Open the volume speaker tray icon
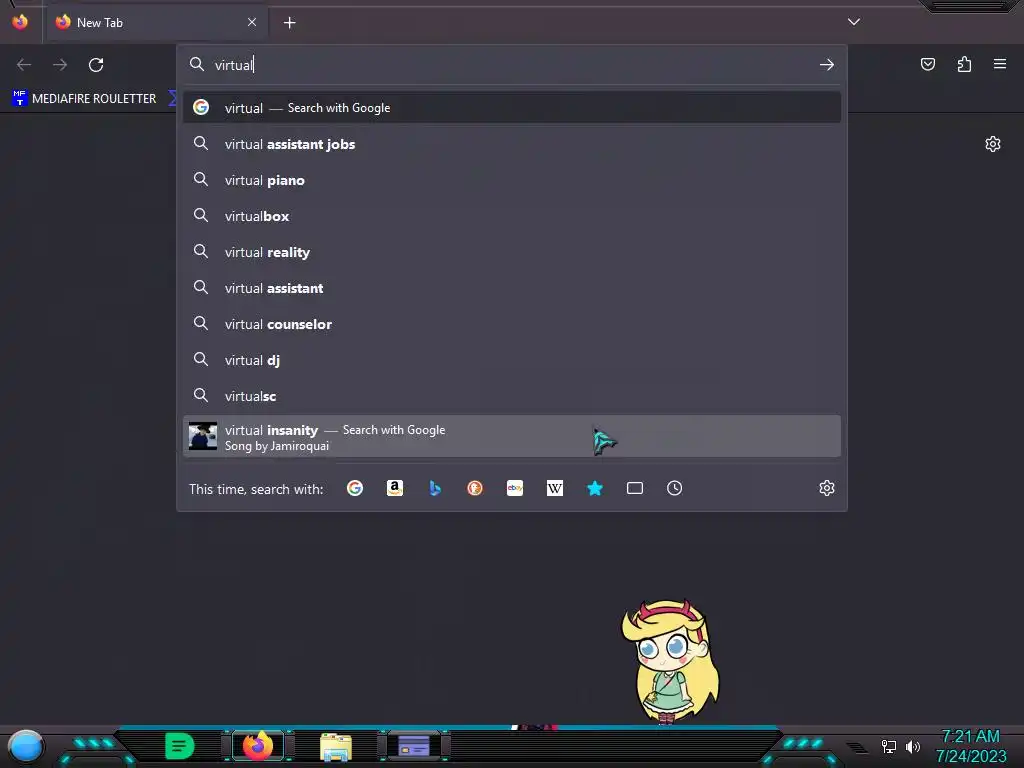Image resolution: width=1024 pixels, height=768 pixels. click(912, 746)
